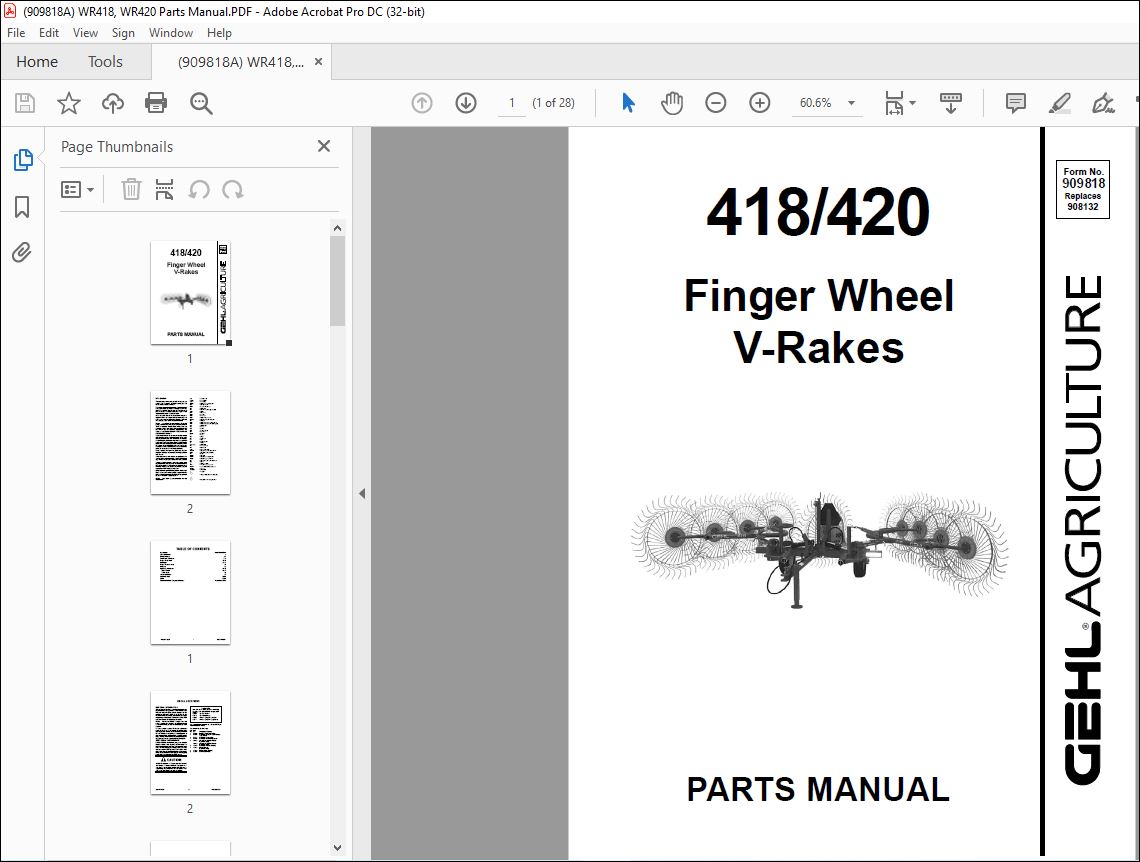The image size is (1140, 862).
Task: Add file to starred bookmarks
Action: click(x=68, y=103)
